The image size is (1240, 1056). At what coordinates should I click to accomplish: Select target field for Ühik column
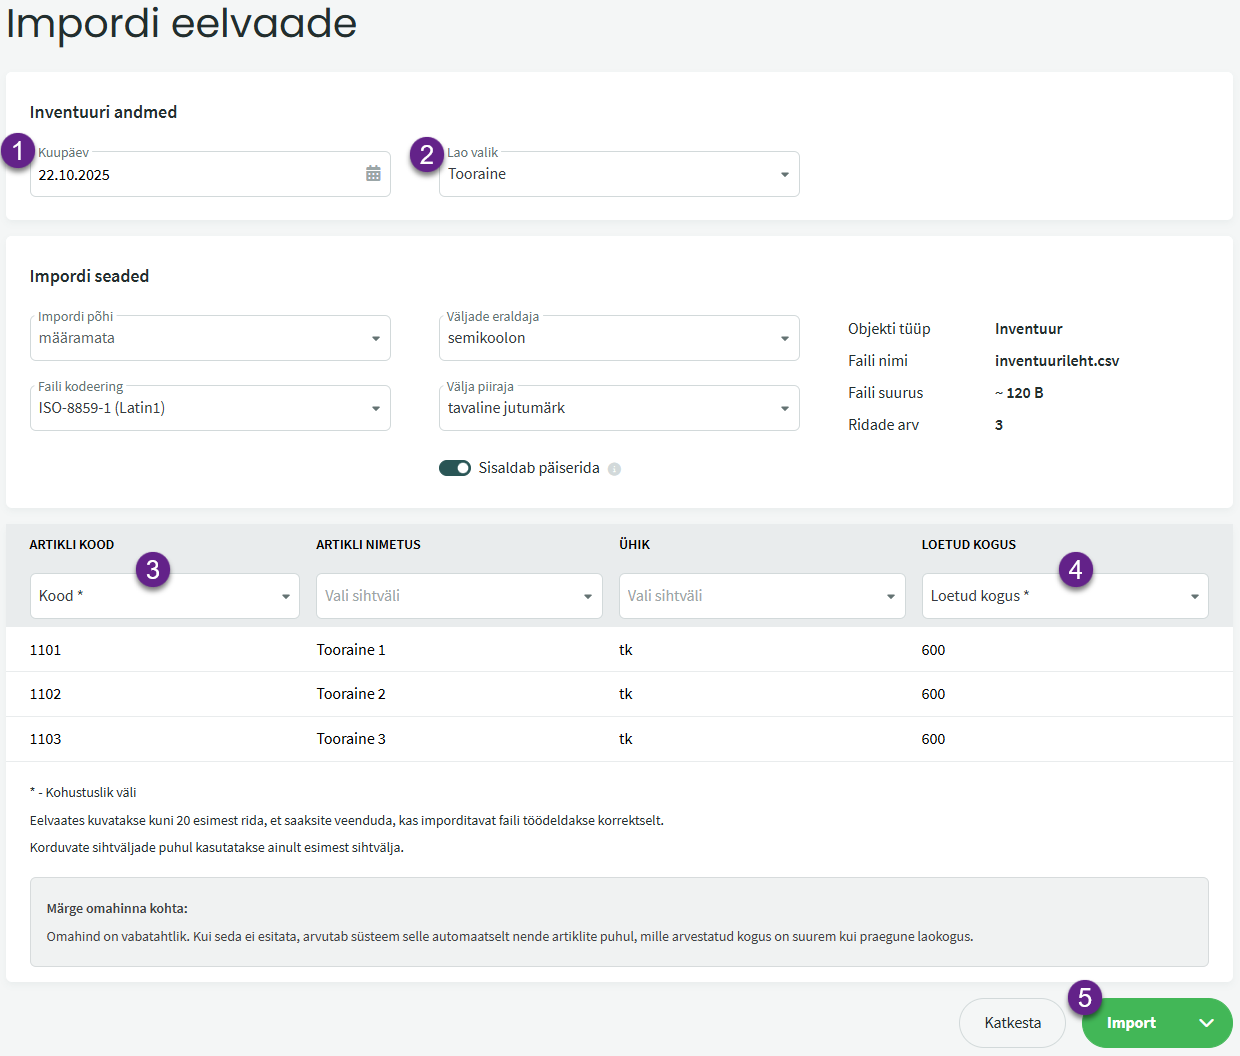click(x=761, y=596)
